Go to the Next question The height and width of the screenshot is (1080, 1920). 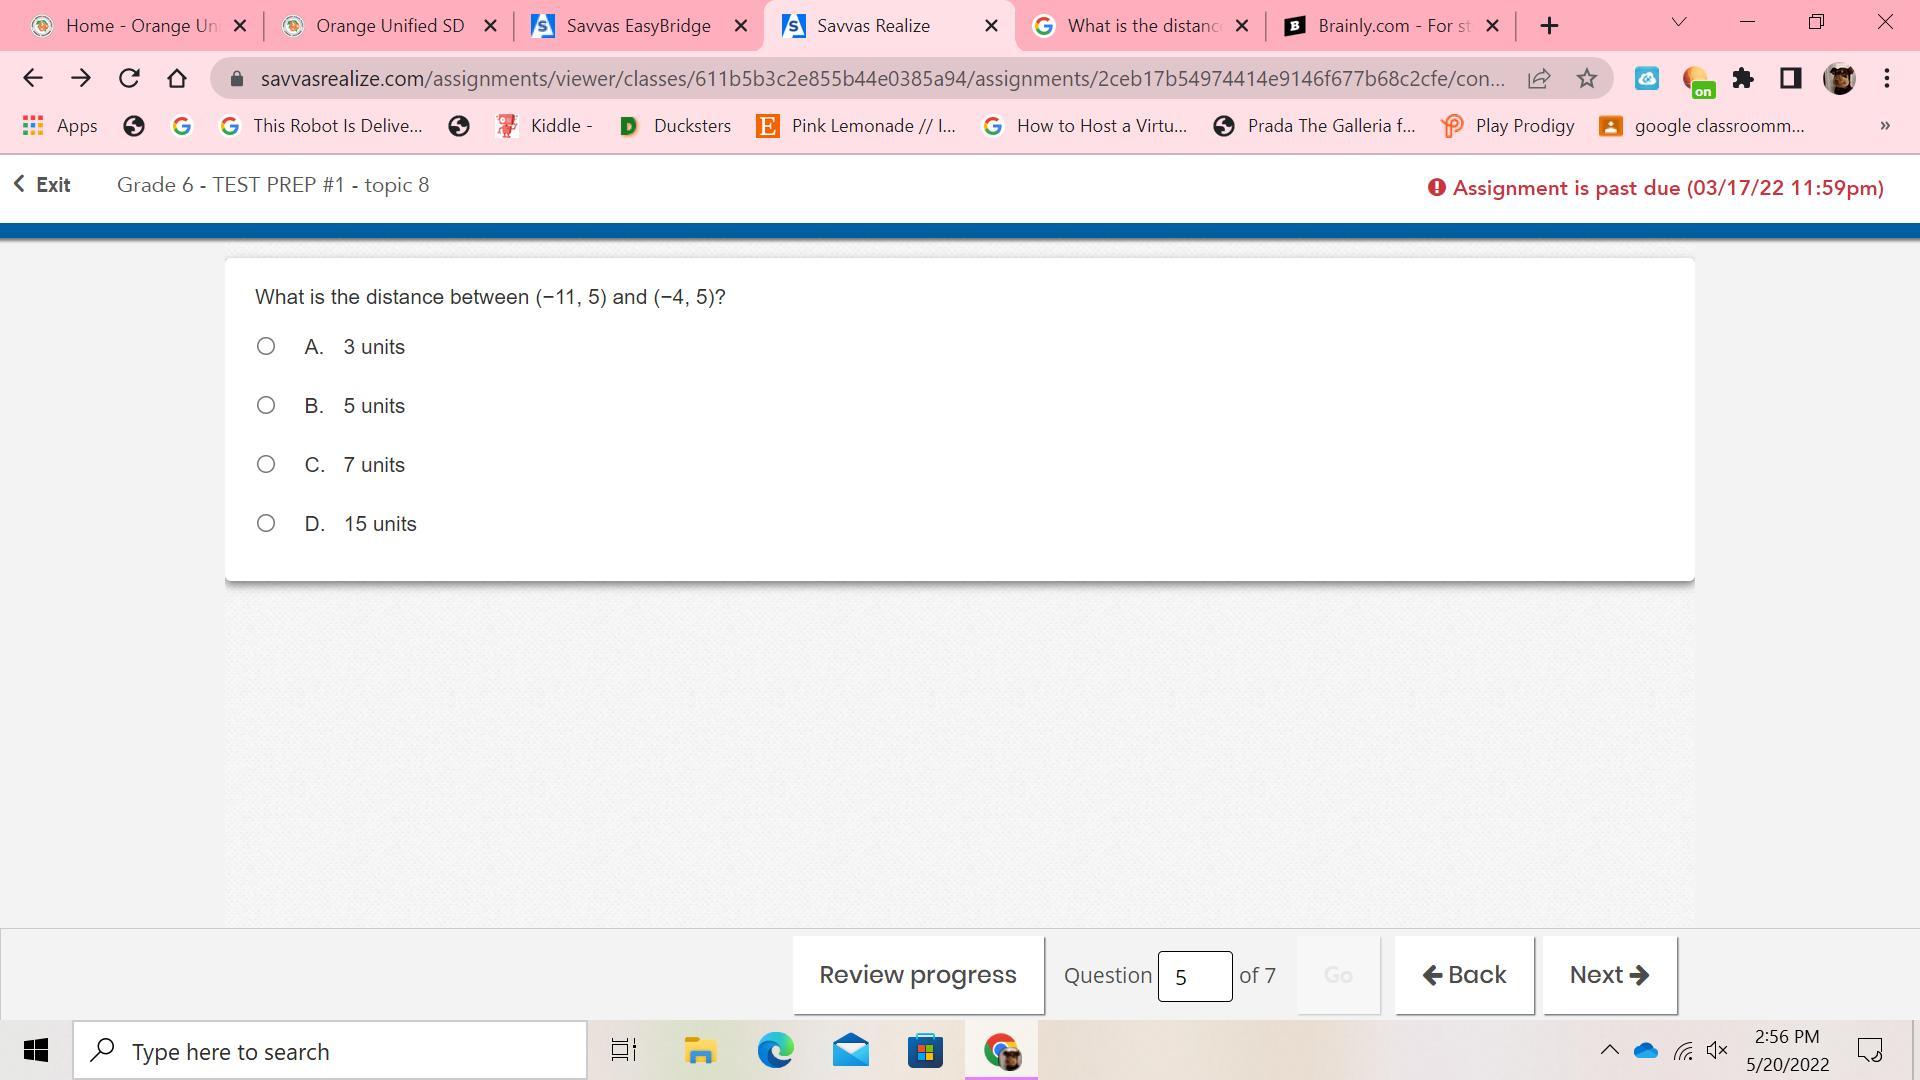1609,975
